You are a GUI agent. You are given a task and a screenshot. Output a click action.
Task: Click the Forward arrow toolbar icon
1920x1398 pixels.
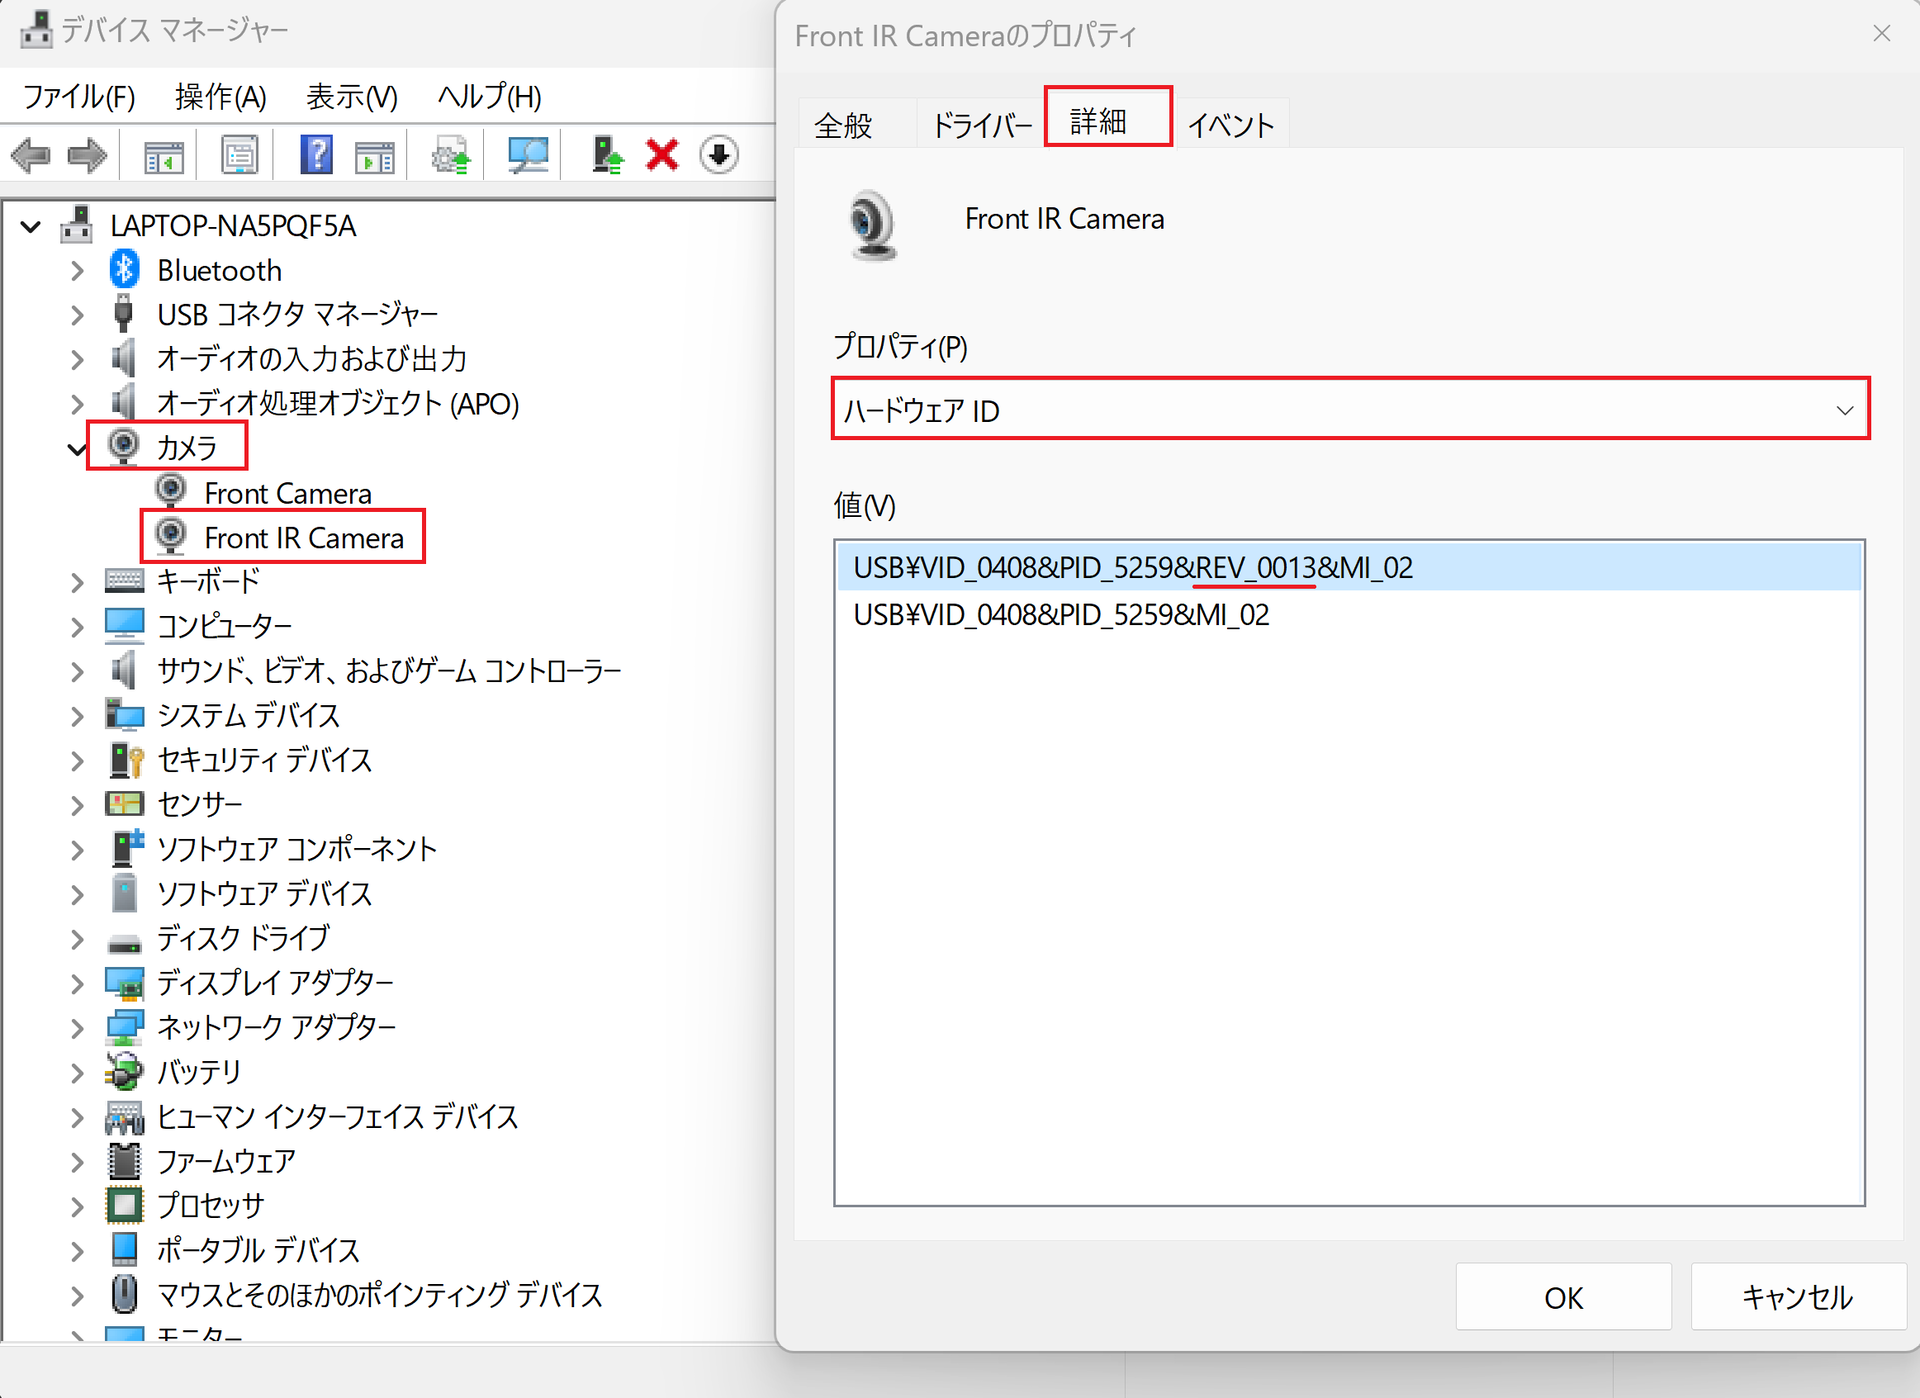point(87,156)
